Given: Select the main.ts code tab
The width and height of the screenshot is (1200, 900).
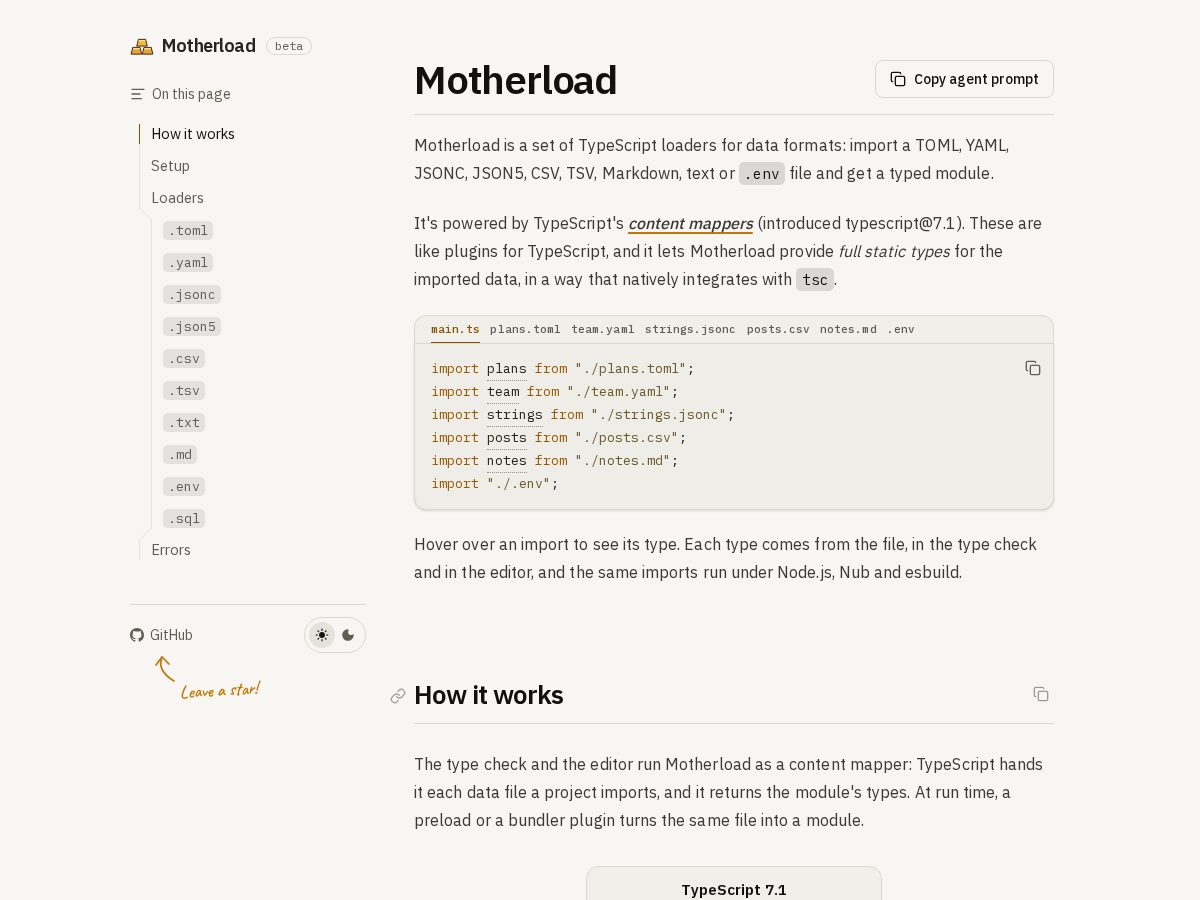Looking at the screenshot, I should (455, 329).
